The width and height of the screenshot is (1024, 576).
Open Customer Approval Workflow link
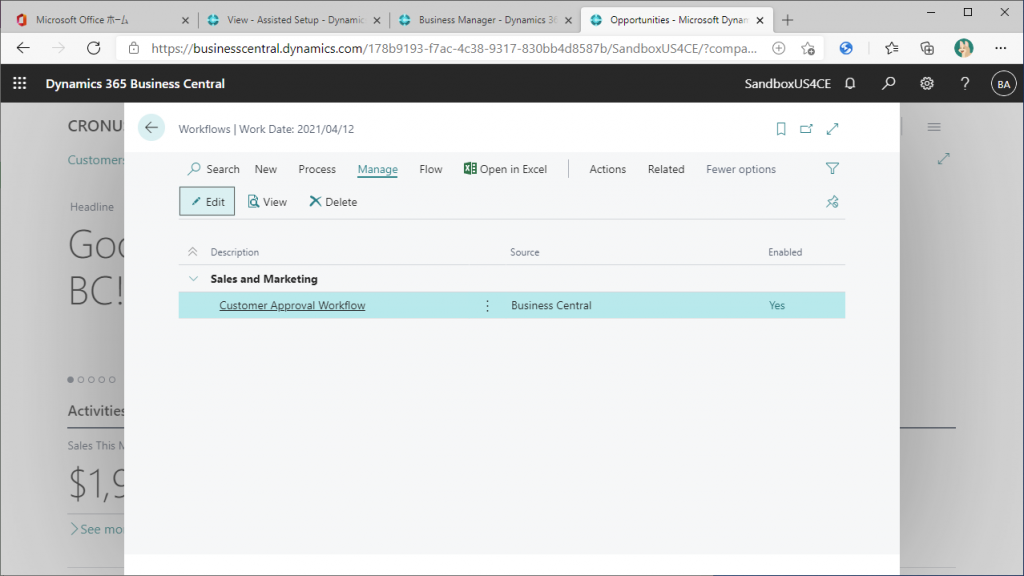[292, 306]
